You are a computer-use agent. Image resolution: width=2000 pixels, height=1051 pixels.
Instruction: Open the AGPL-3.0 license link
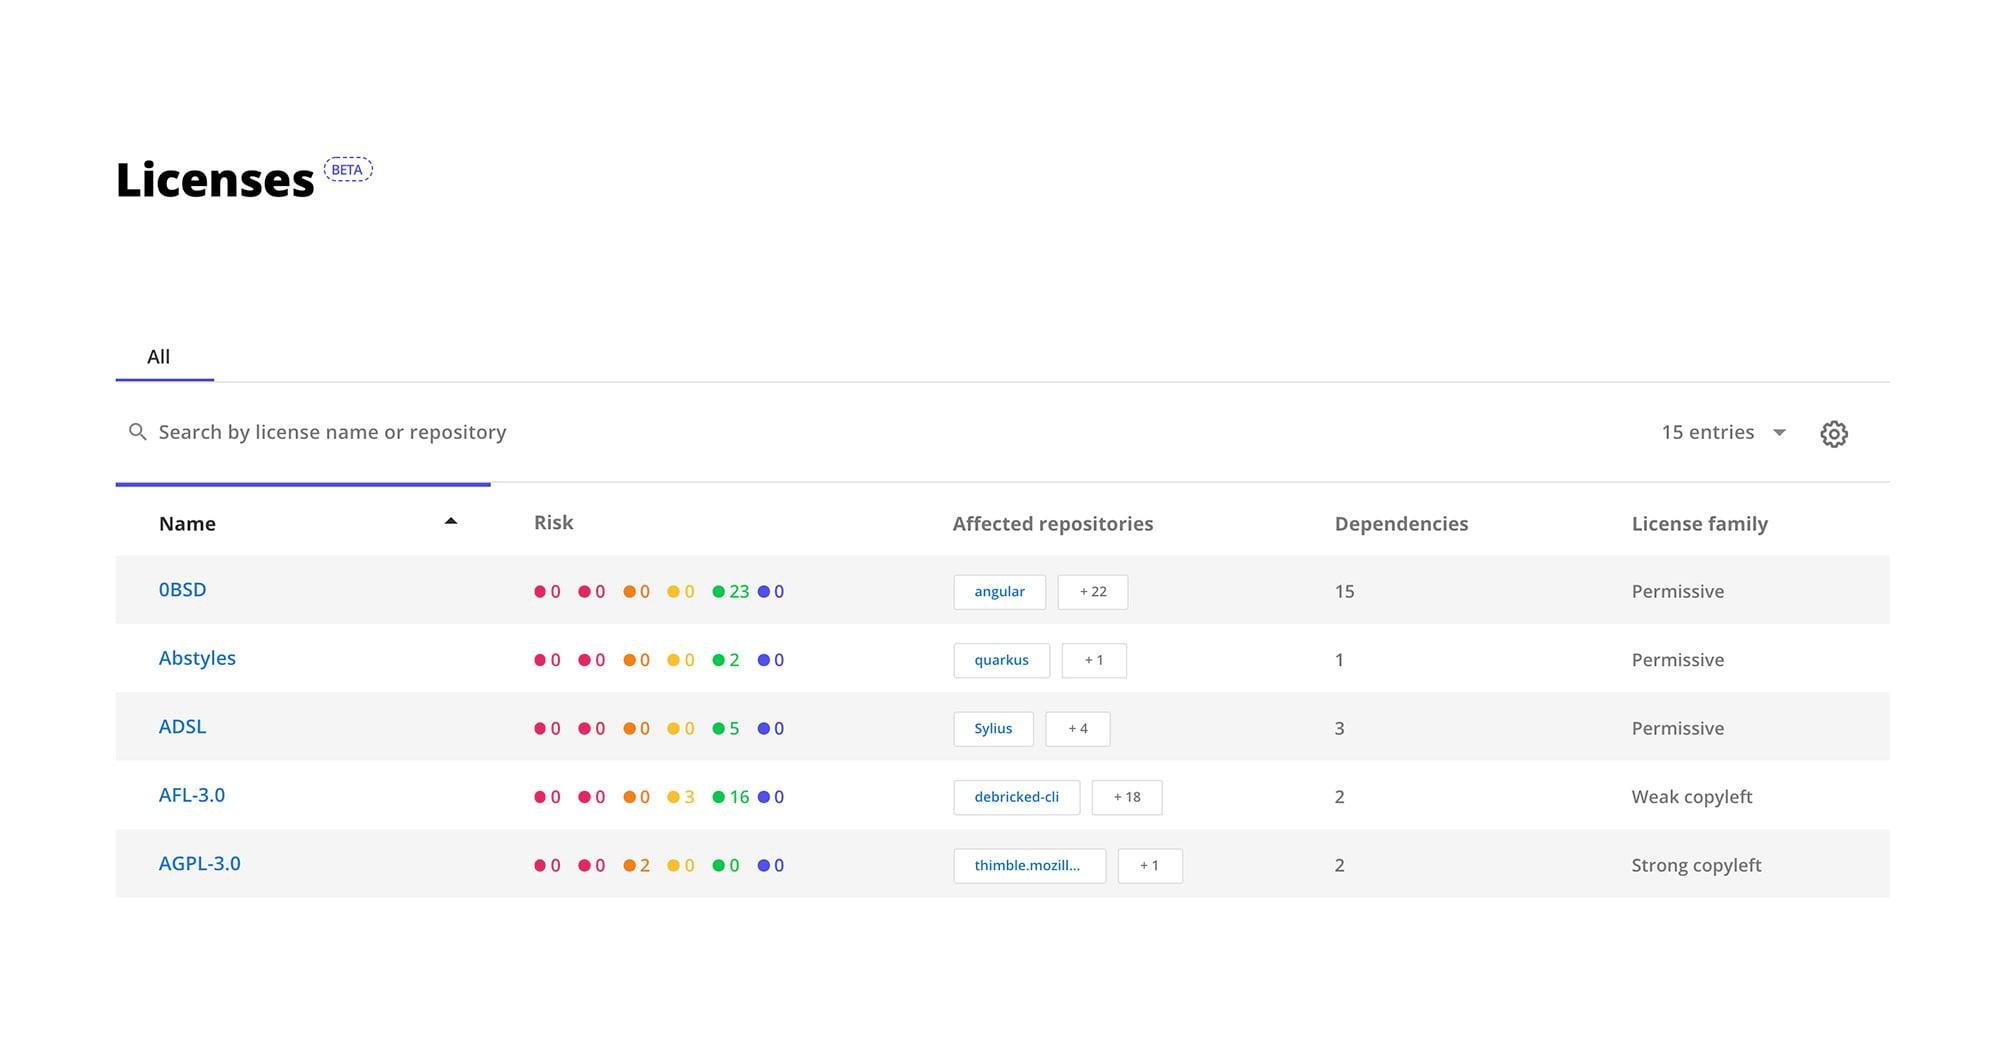pyautogui.click(x=199, y=864)
